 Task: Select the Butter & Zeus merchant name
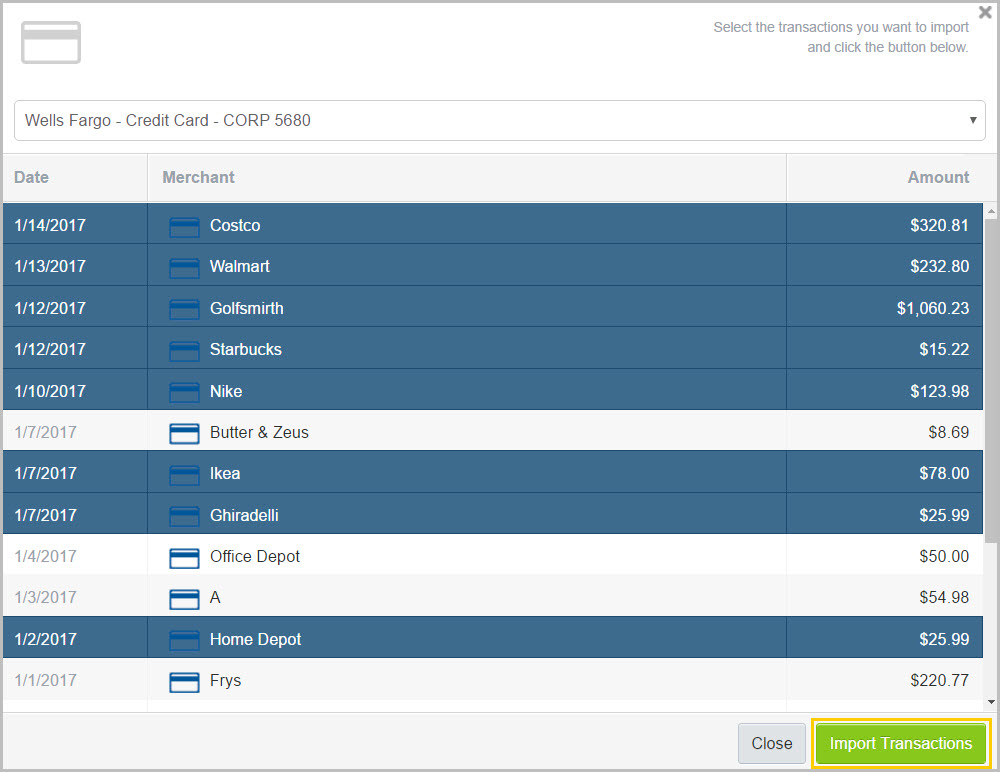click(x=259, y=432)
